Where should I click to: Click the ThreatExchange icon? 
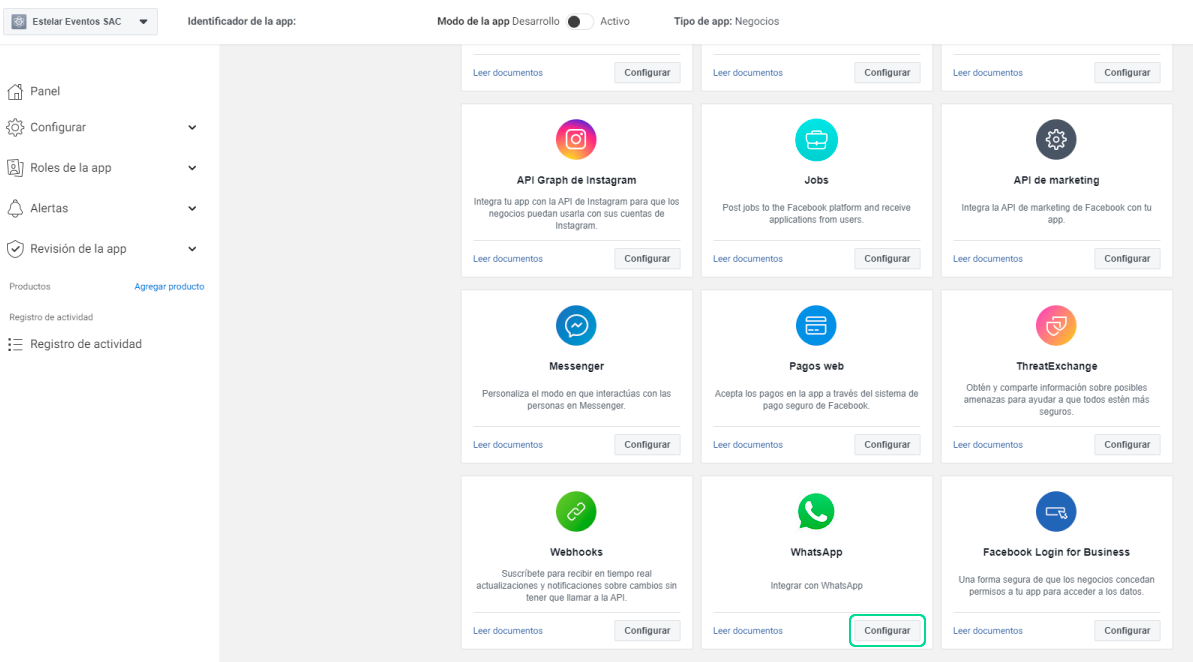pos(1056,326)
